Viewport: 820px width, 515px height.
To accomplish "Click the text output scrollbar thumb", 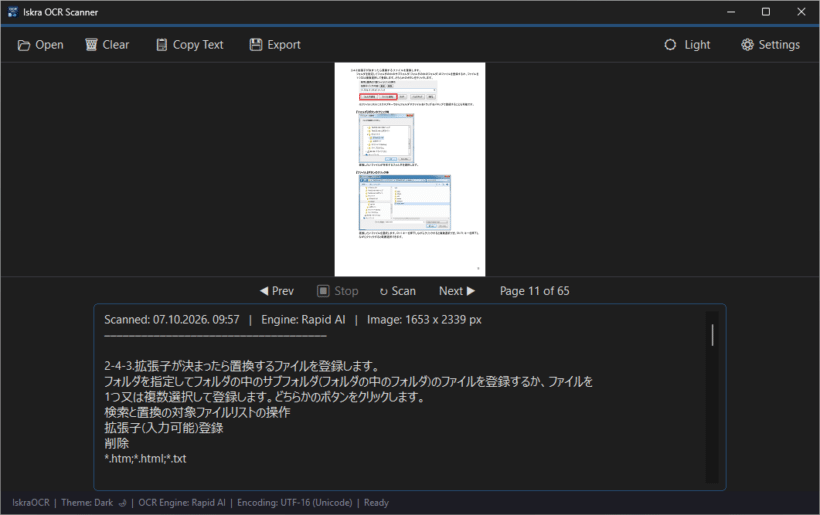I will click(712, 335).
